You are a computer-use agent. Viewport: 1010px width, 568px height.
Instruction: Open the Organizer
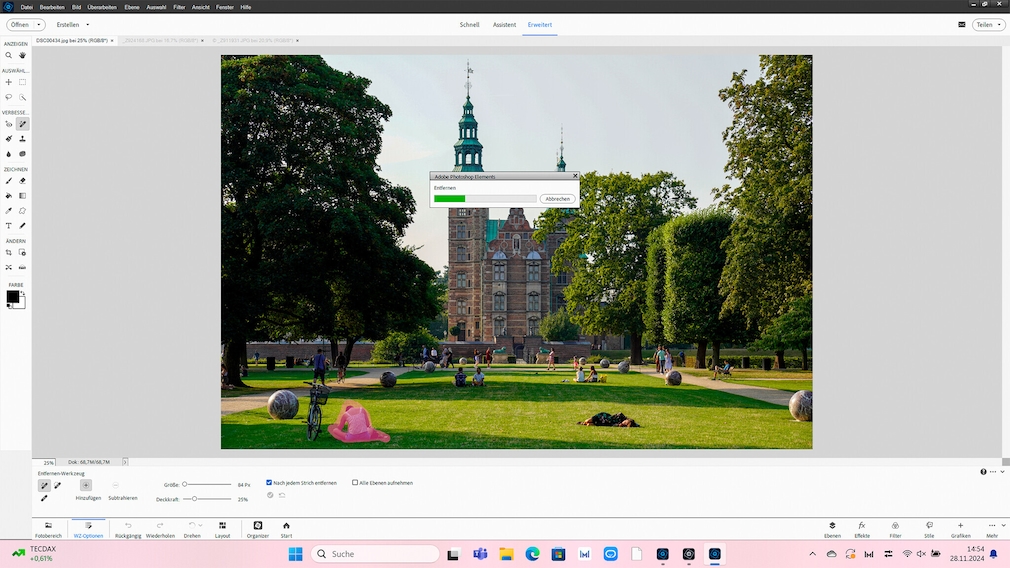click(x=258, y=529)
